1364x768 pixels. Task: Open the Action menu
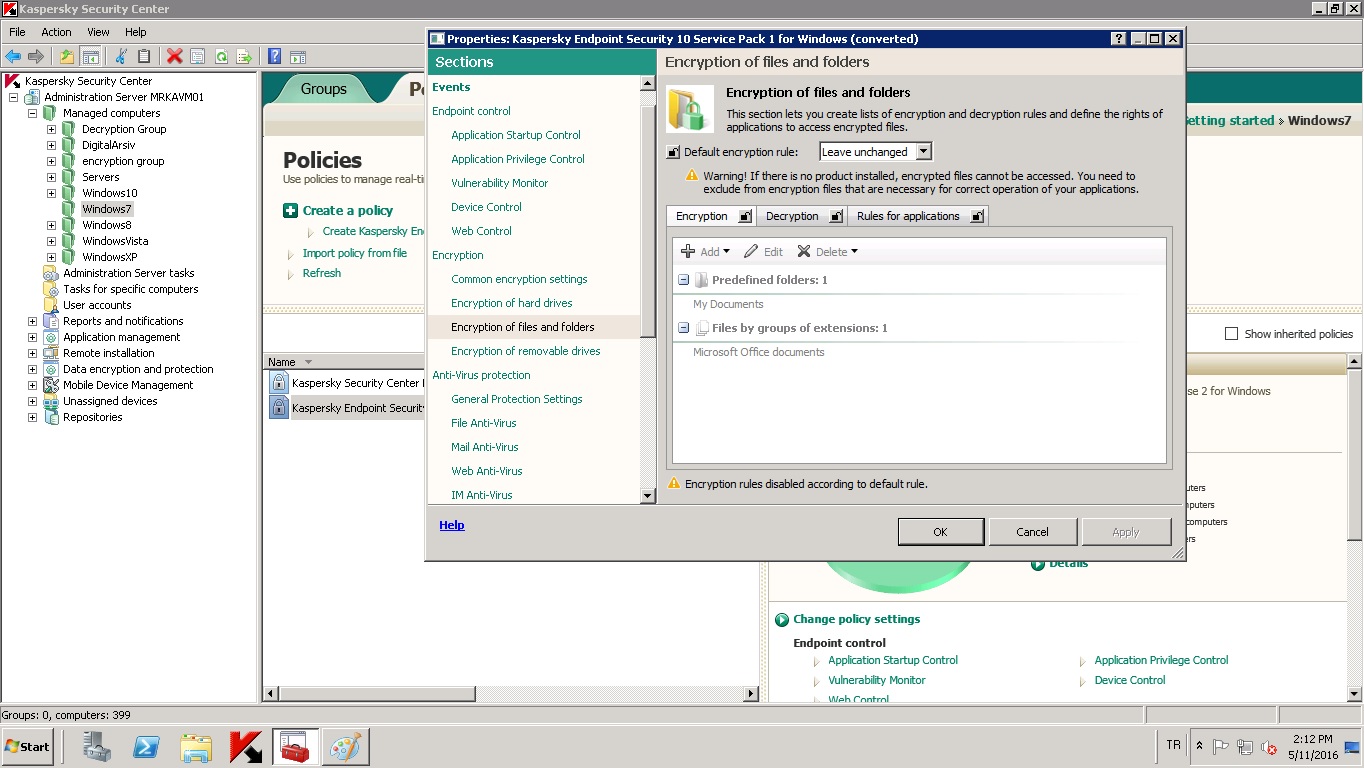pos(56,32)
